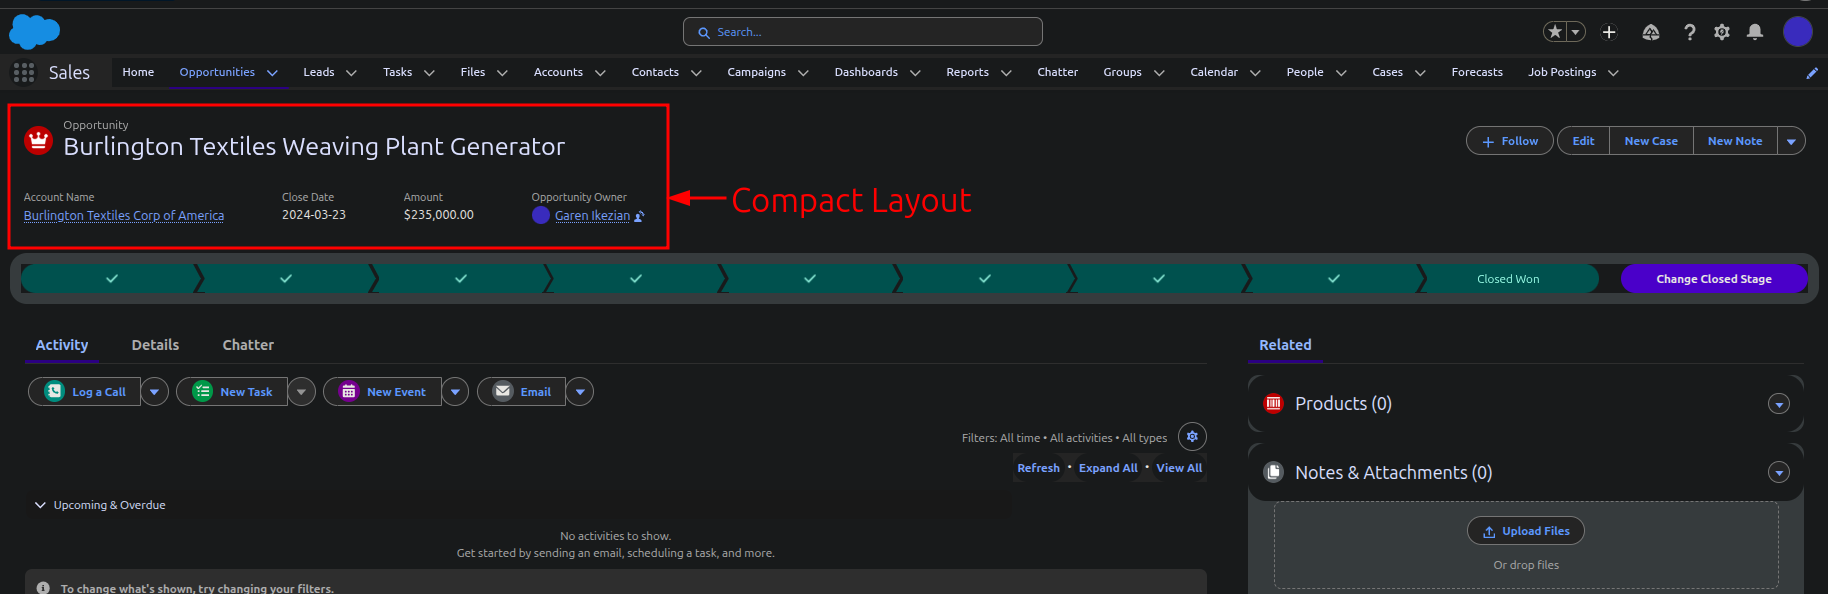The width and height of the screenshot is (1828, 594).
Task: Expand the Leads nav dropdown chevron
Action: click(351, 73)
